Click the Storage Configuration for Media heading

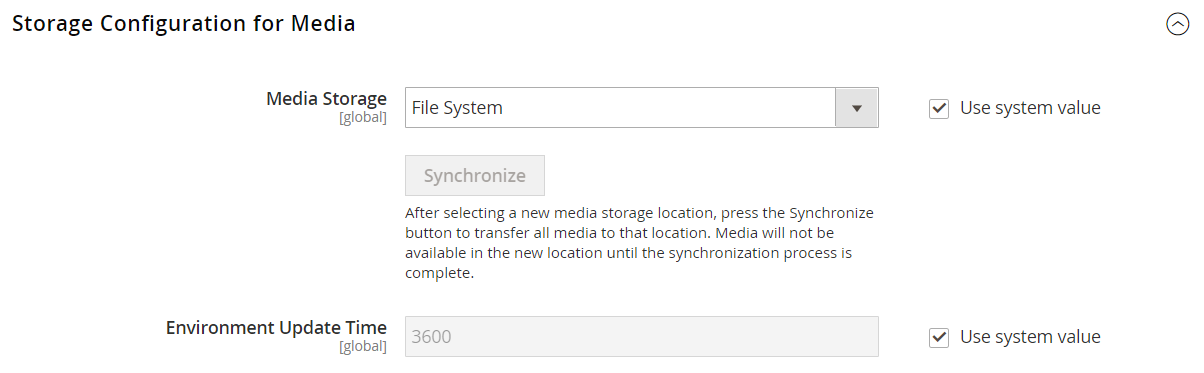pyautogui.click(x=184, y=24)
